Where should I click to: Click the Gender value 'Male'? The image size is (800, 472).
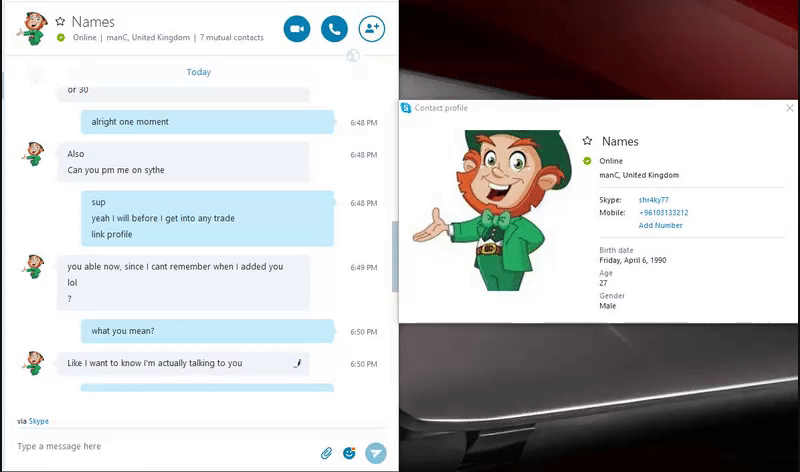click(608, 306)
